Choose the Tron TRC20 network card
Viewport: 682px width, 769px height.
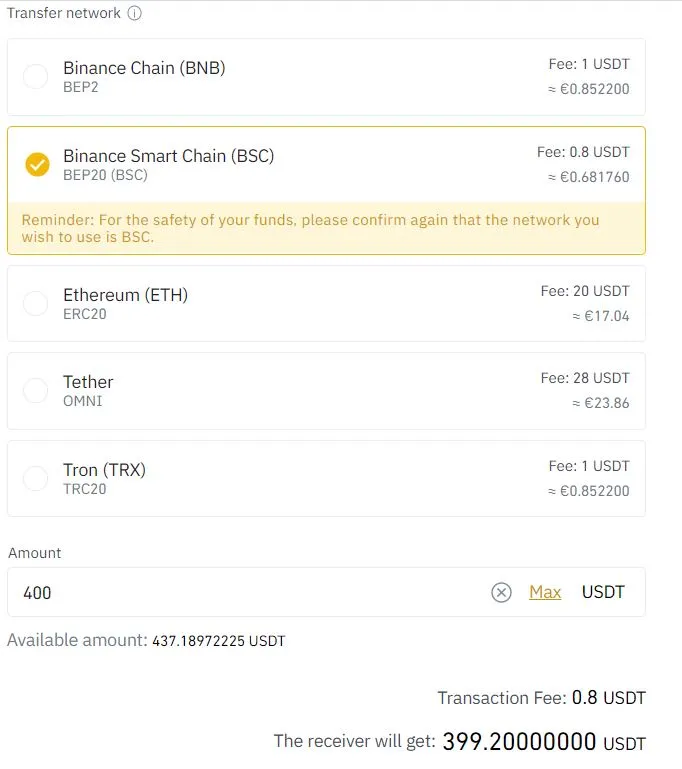tap(326, 478)
